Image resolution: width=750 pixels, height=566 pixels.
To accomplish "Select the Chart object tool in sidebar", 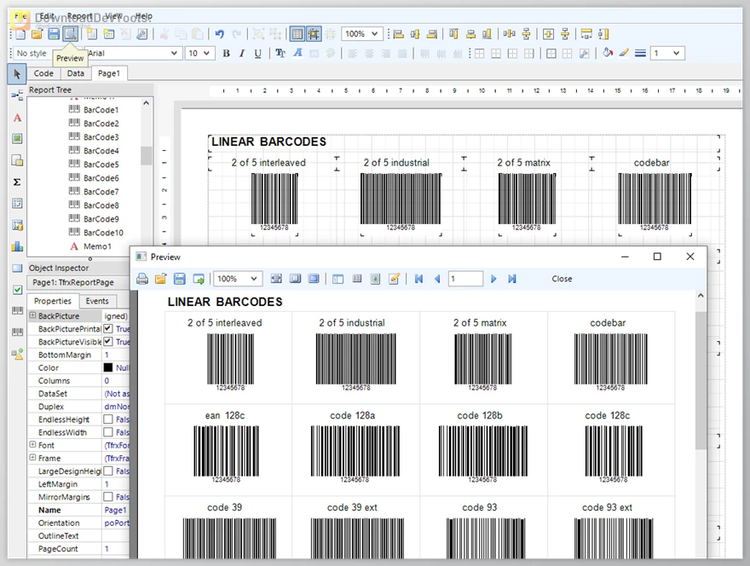I will 17,247.
